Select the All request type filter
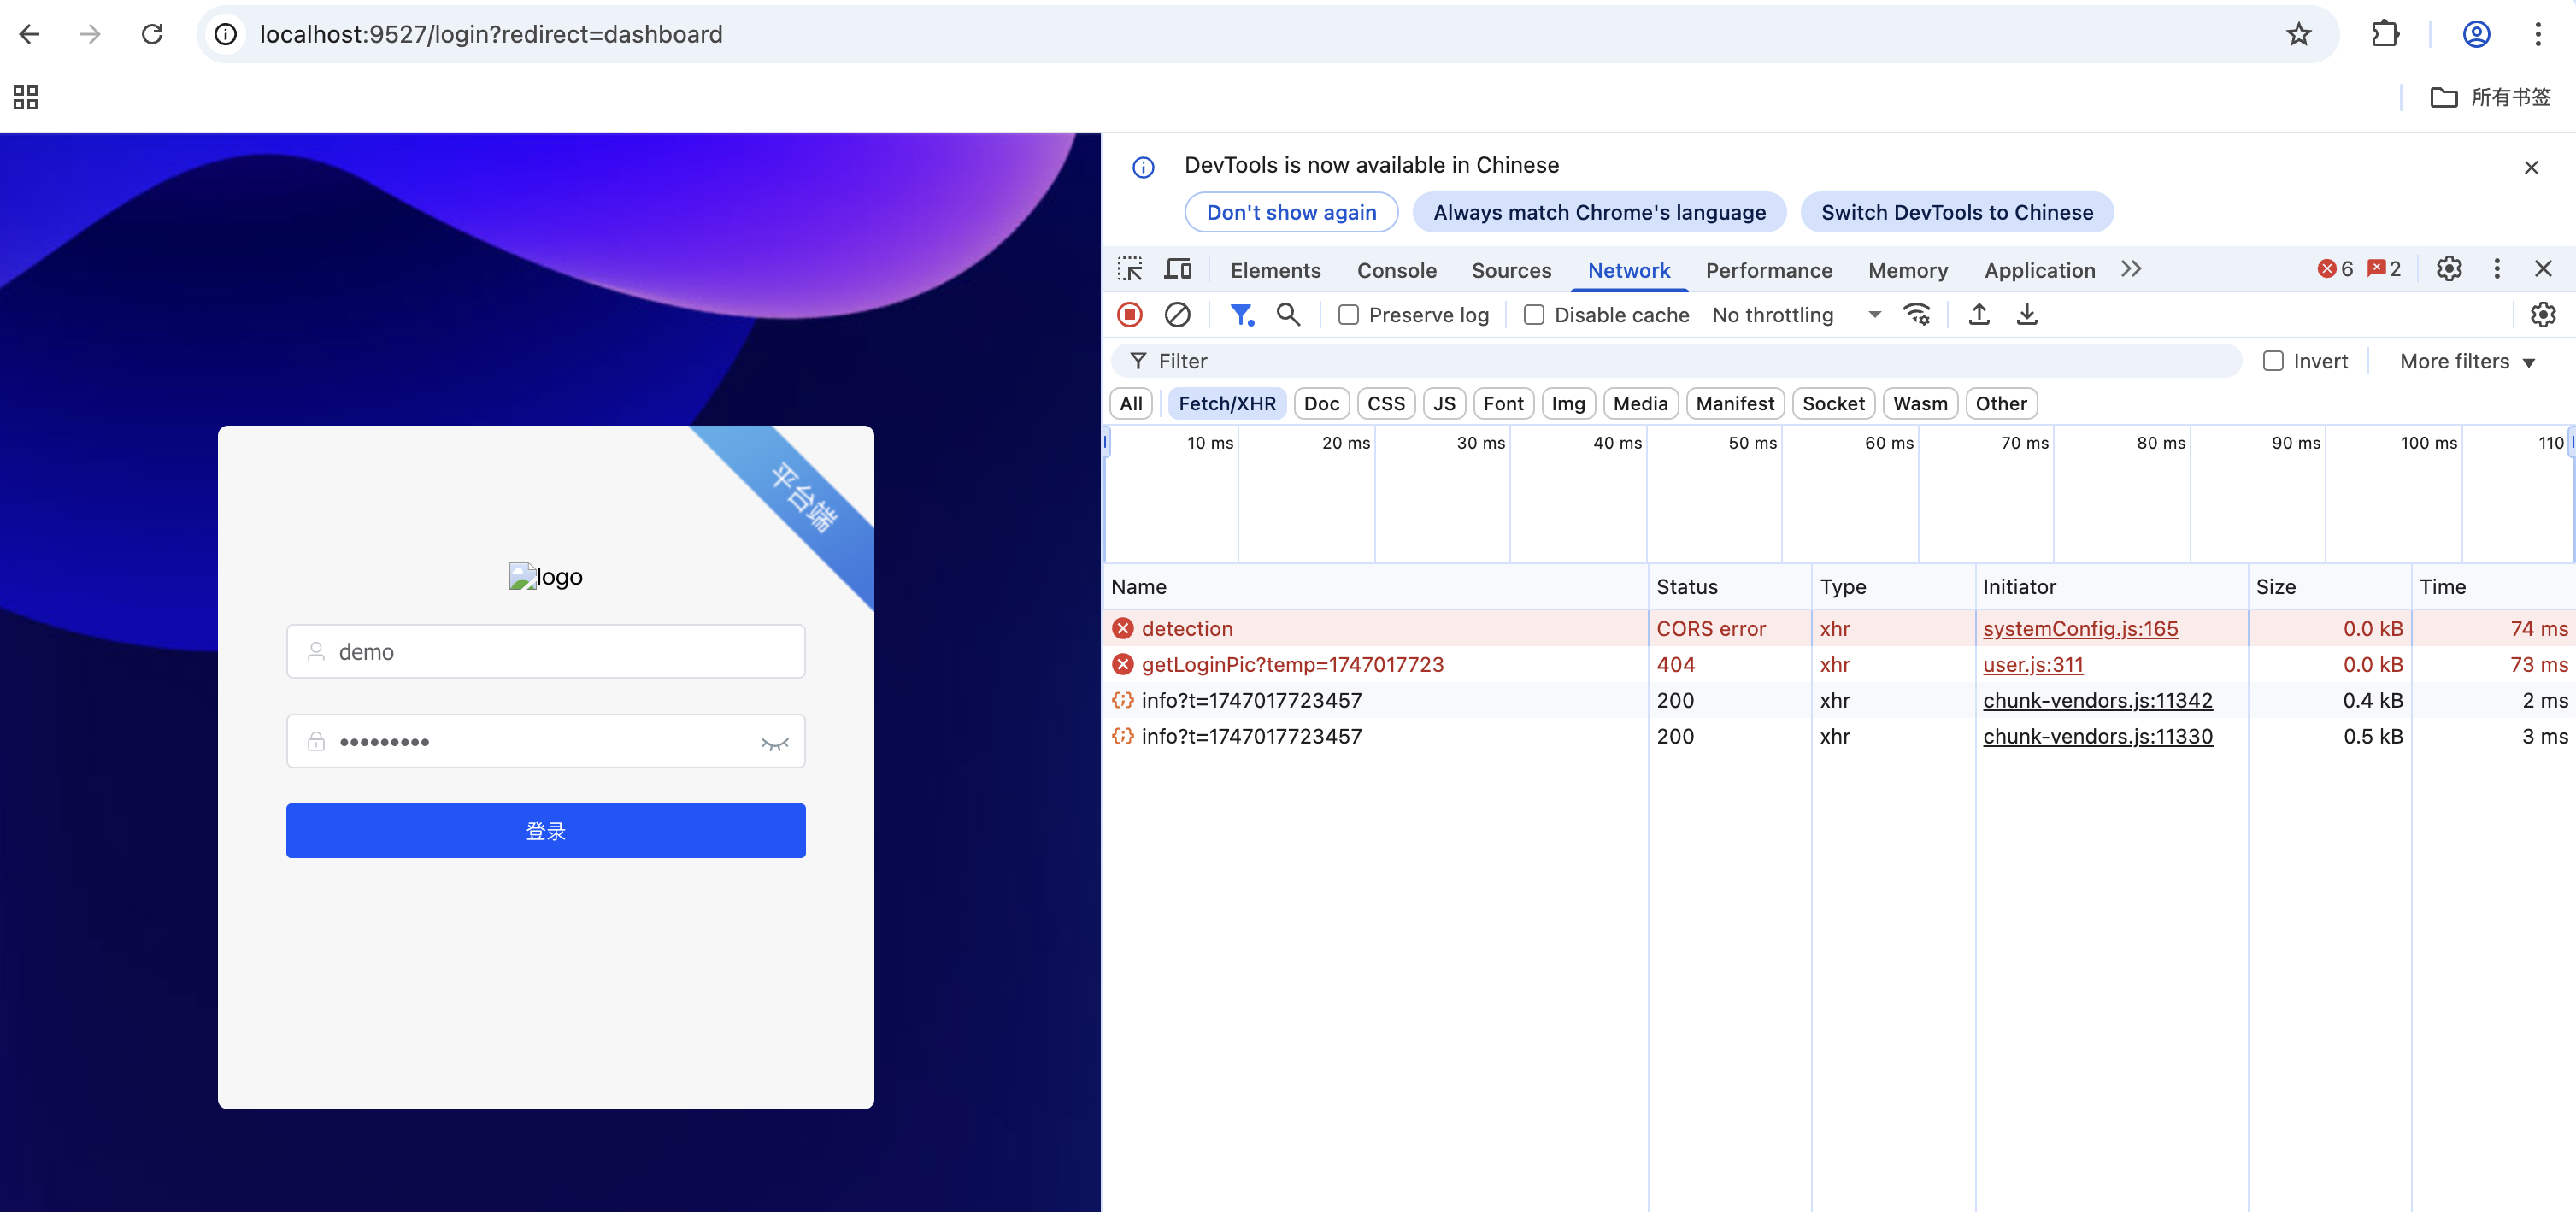Image resolution: width=2576 pixels, height=1212 pixels. tap(1131, 404)
